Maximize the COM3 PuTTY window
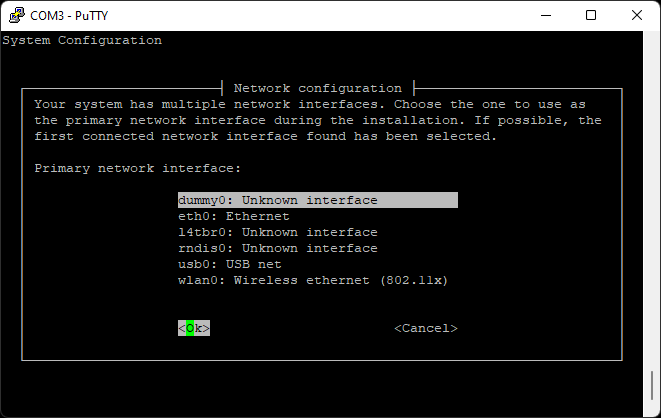Image resolution: width=661 pixels, height=418 pixels. tap(591, 15)
